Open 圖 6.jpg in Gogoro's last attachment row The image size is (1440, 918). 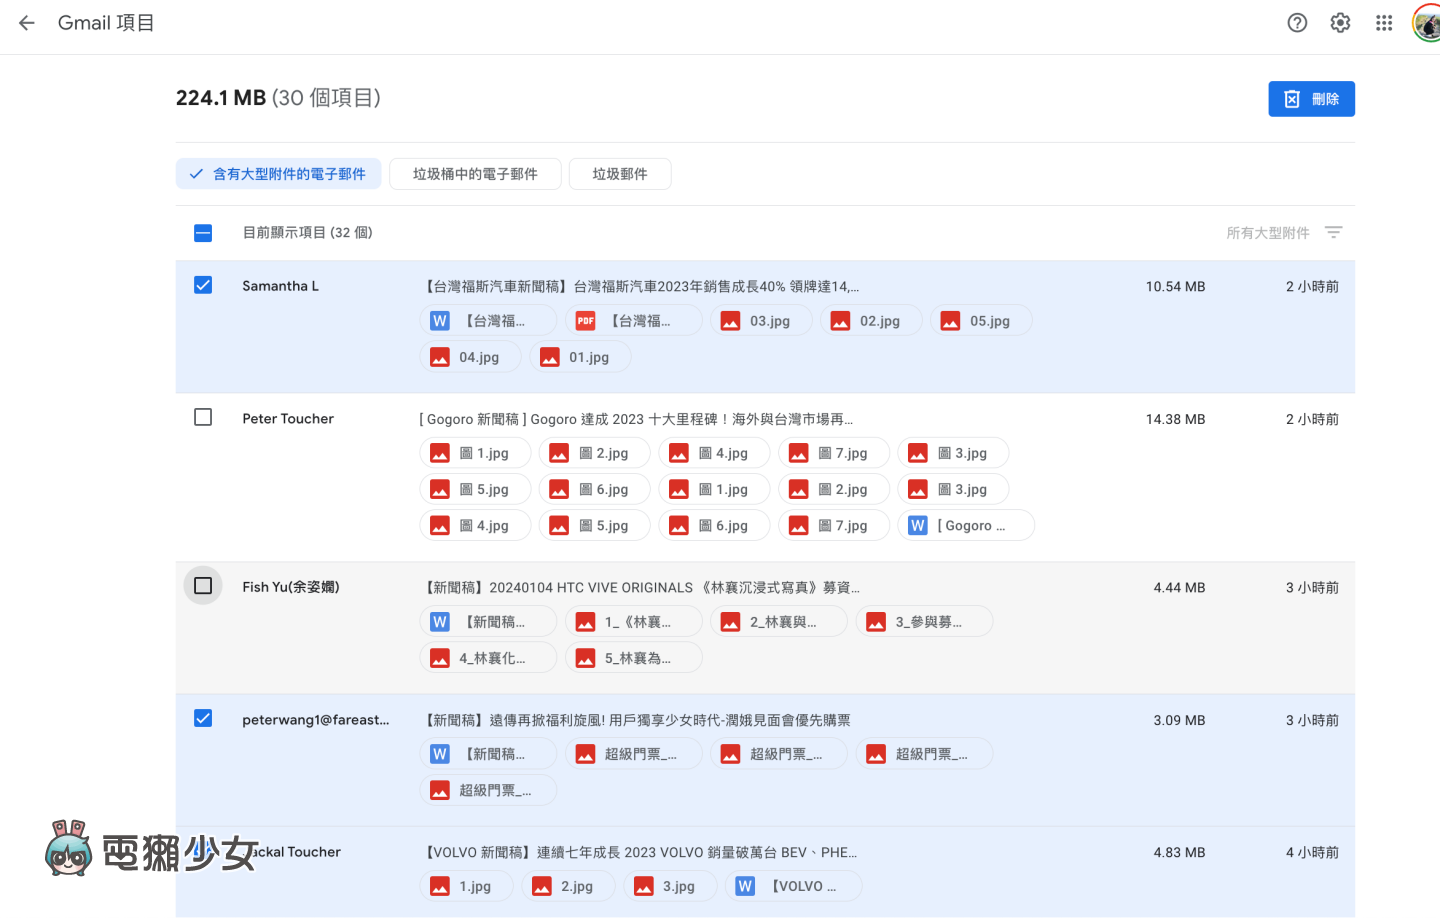pos(714,526)
